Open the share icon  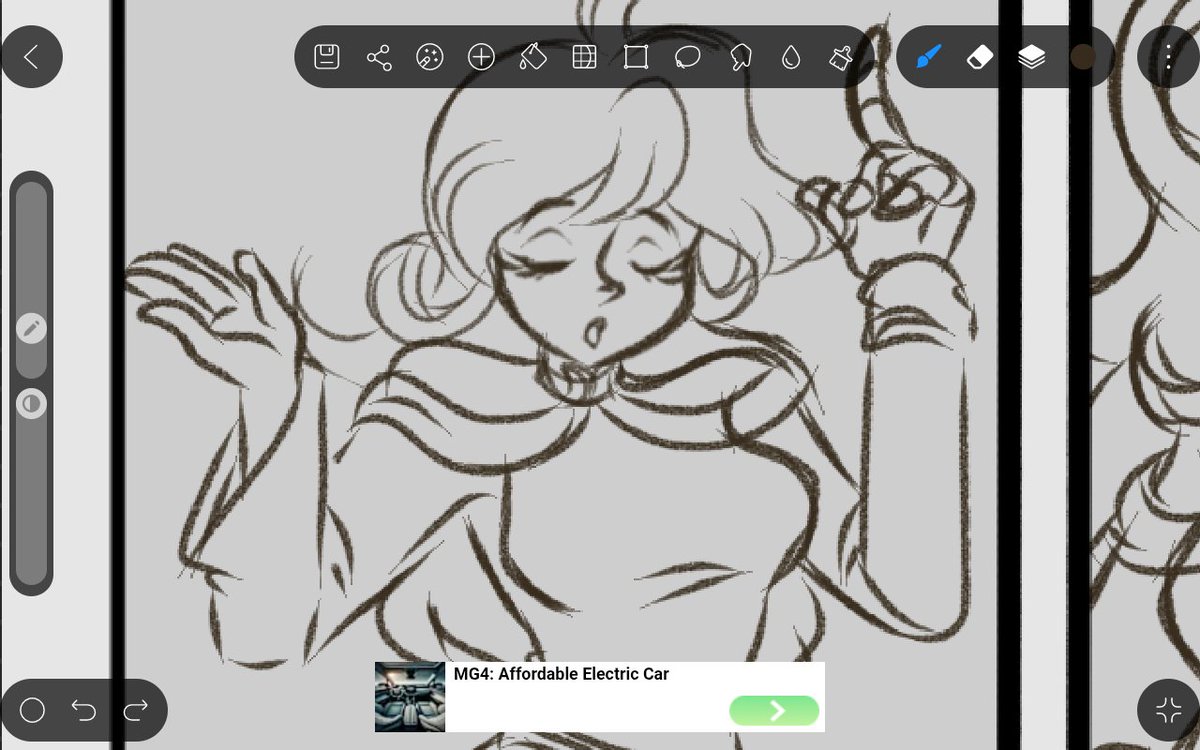379,57
